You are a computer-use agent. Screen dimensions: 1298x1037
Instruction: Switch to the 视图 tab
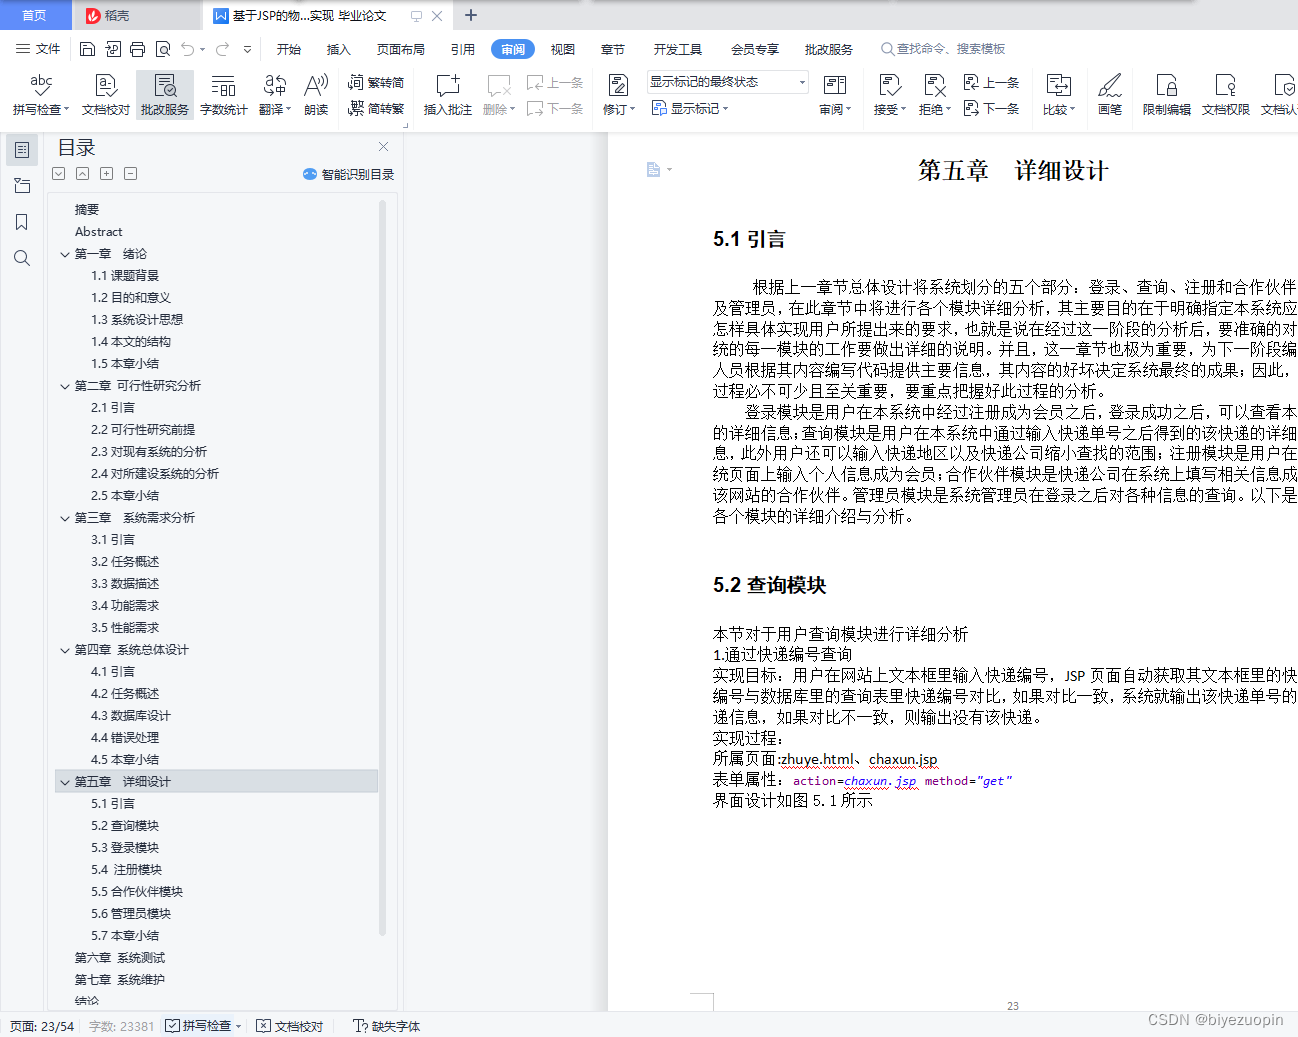tap(563, 49)
